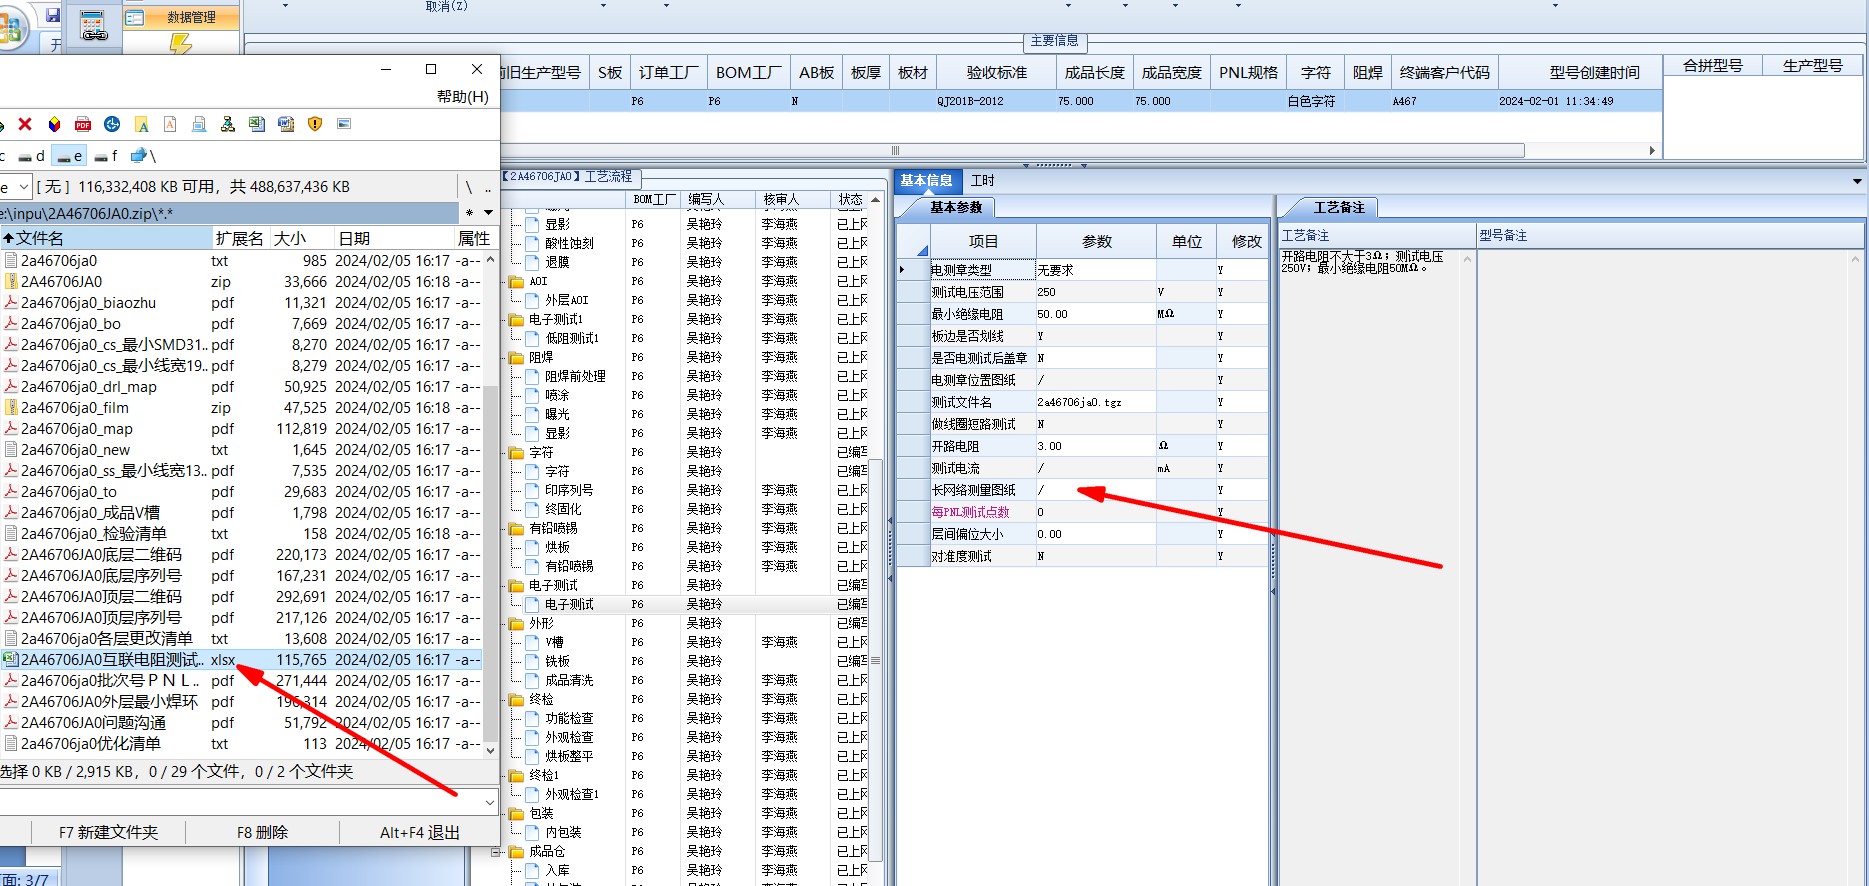Click the red PDF icon in file manager toolbar

pos(83,124)
